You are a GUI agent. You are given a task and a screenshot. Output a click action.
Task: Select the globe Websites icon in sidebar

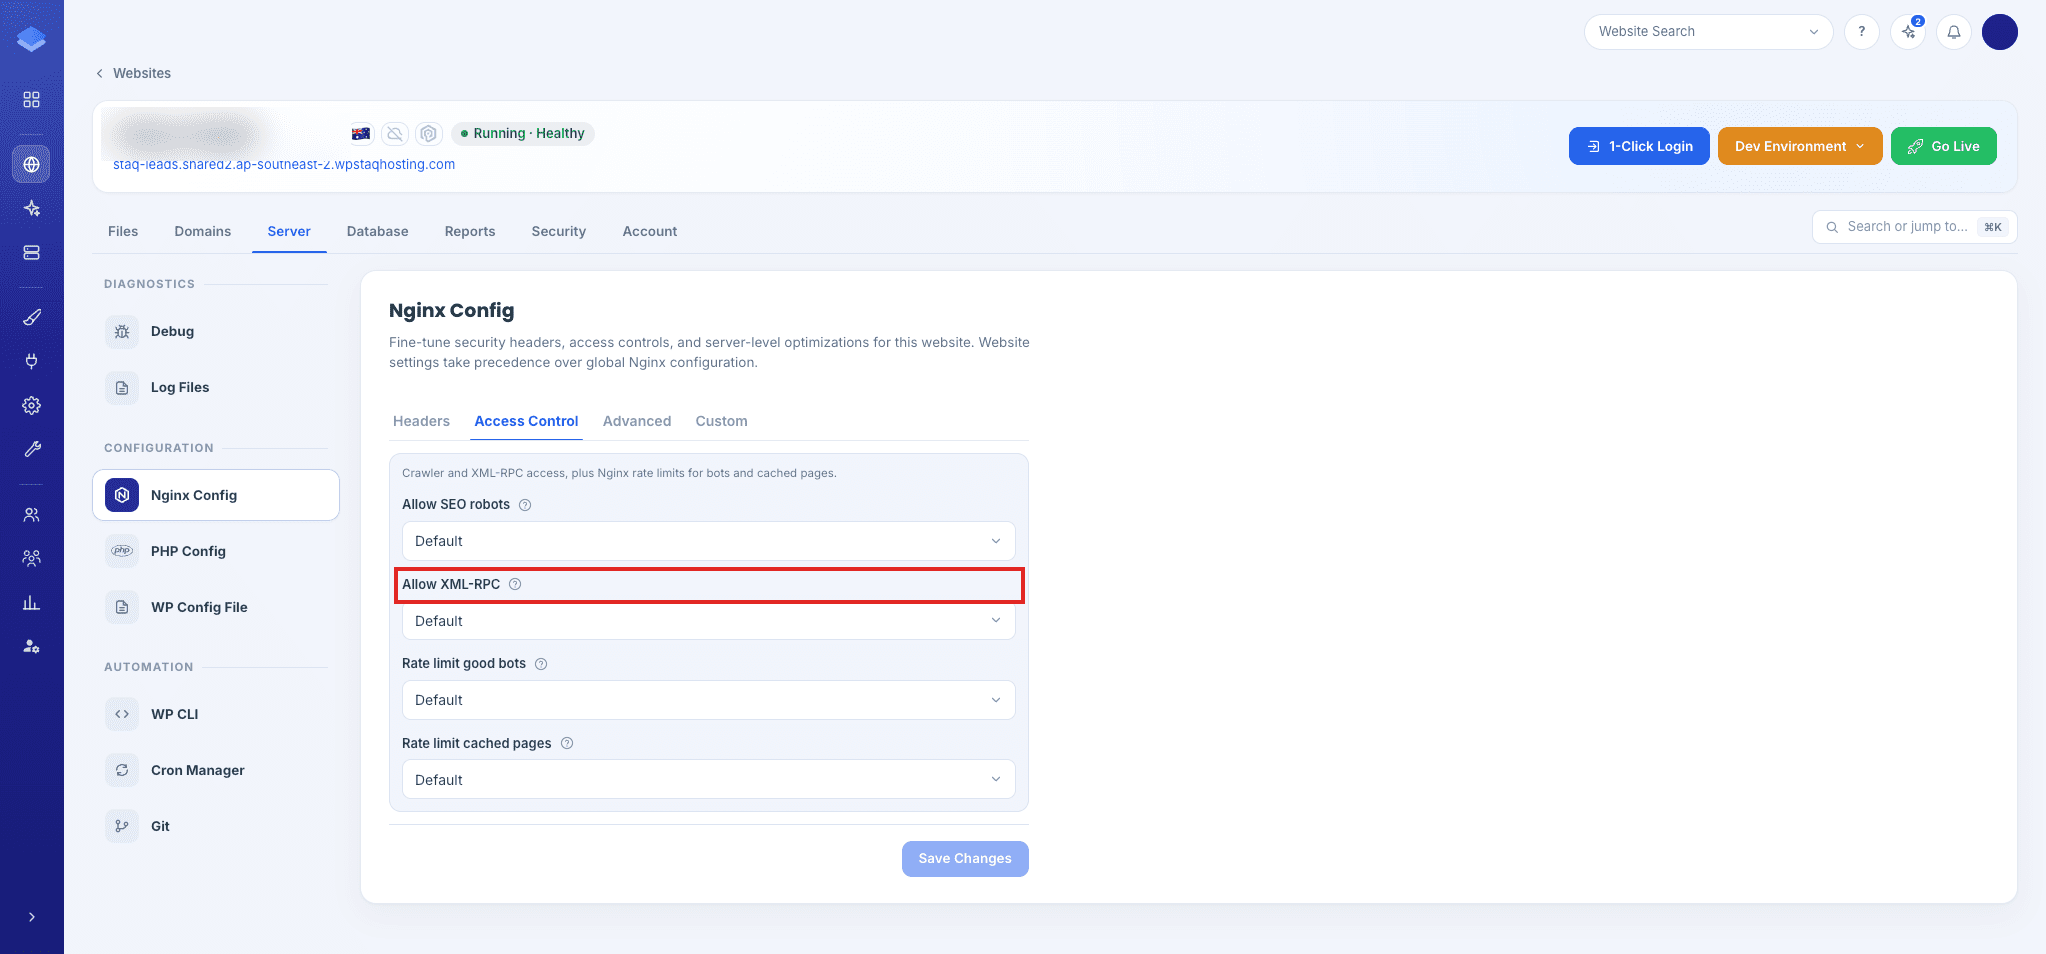32,164
